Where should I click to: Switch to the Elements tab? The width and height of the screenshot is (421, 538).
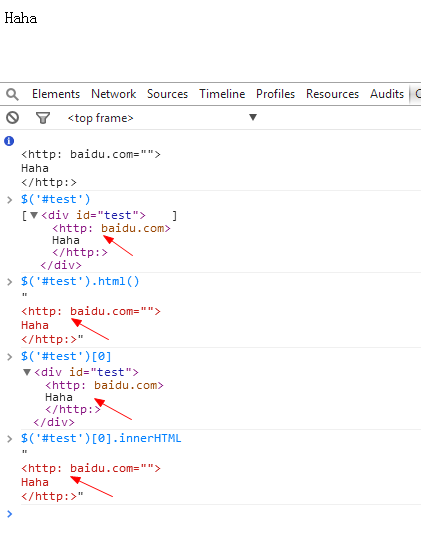click(56, 94)
